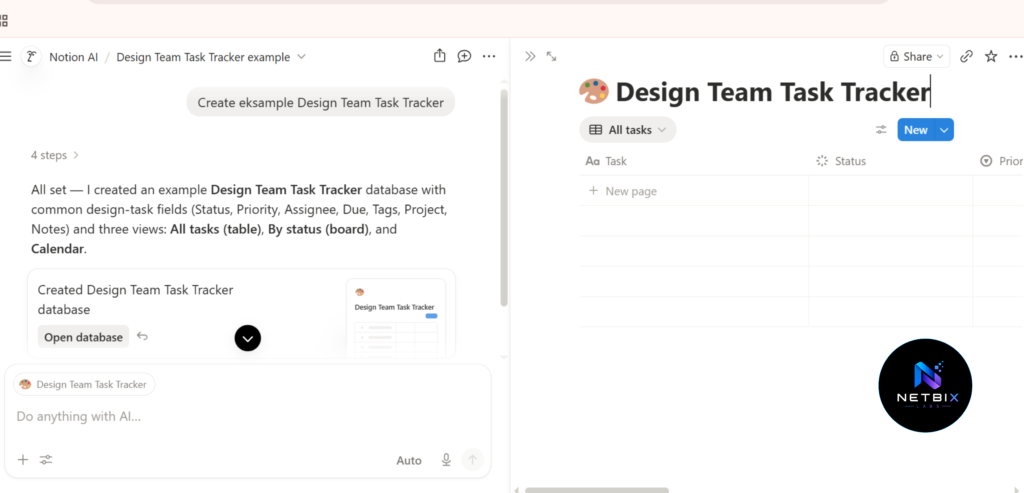Click the Design Team Task Tracker context chip
Screen dimensions: 1024x493
point(84,385)
